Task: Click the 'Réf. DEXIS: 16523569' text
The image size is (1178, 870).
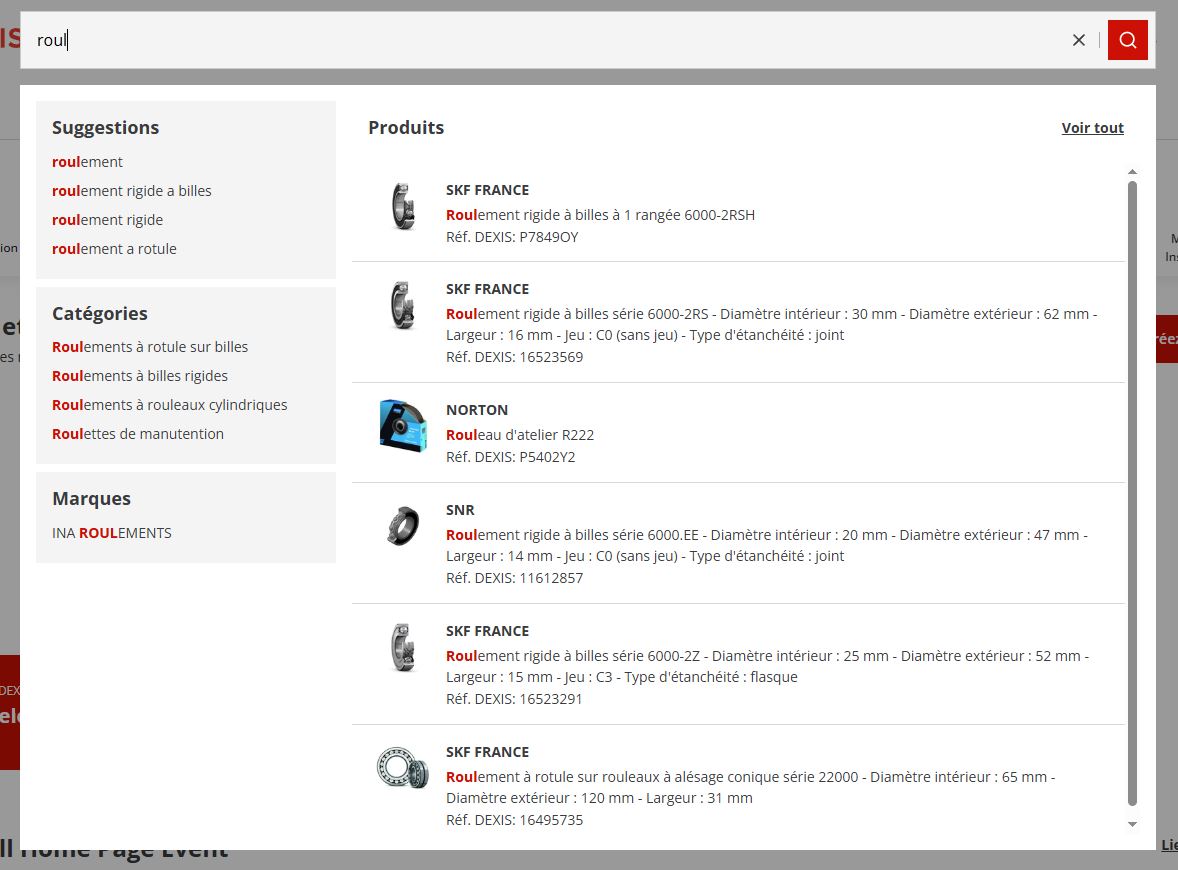Action: point(515,358)
